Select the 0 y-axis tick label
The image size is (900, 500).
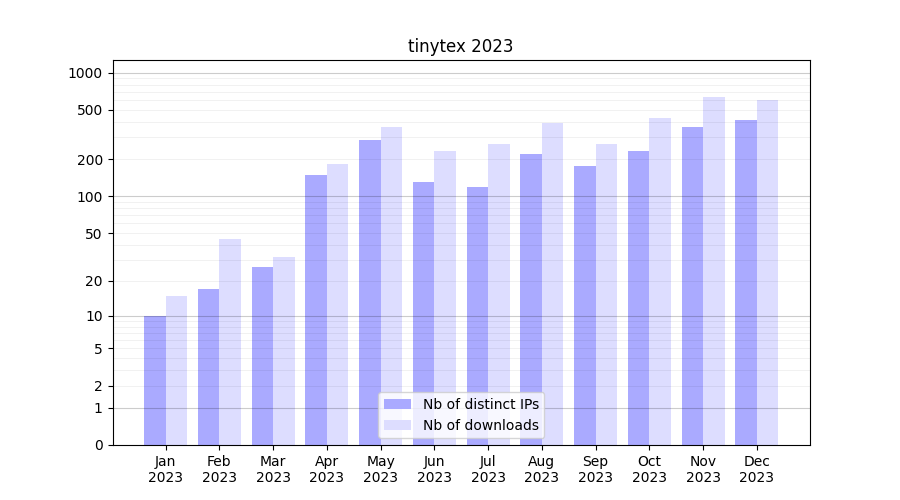pos(98,445)
